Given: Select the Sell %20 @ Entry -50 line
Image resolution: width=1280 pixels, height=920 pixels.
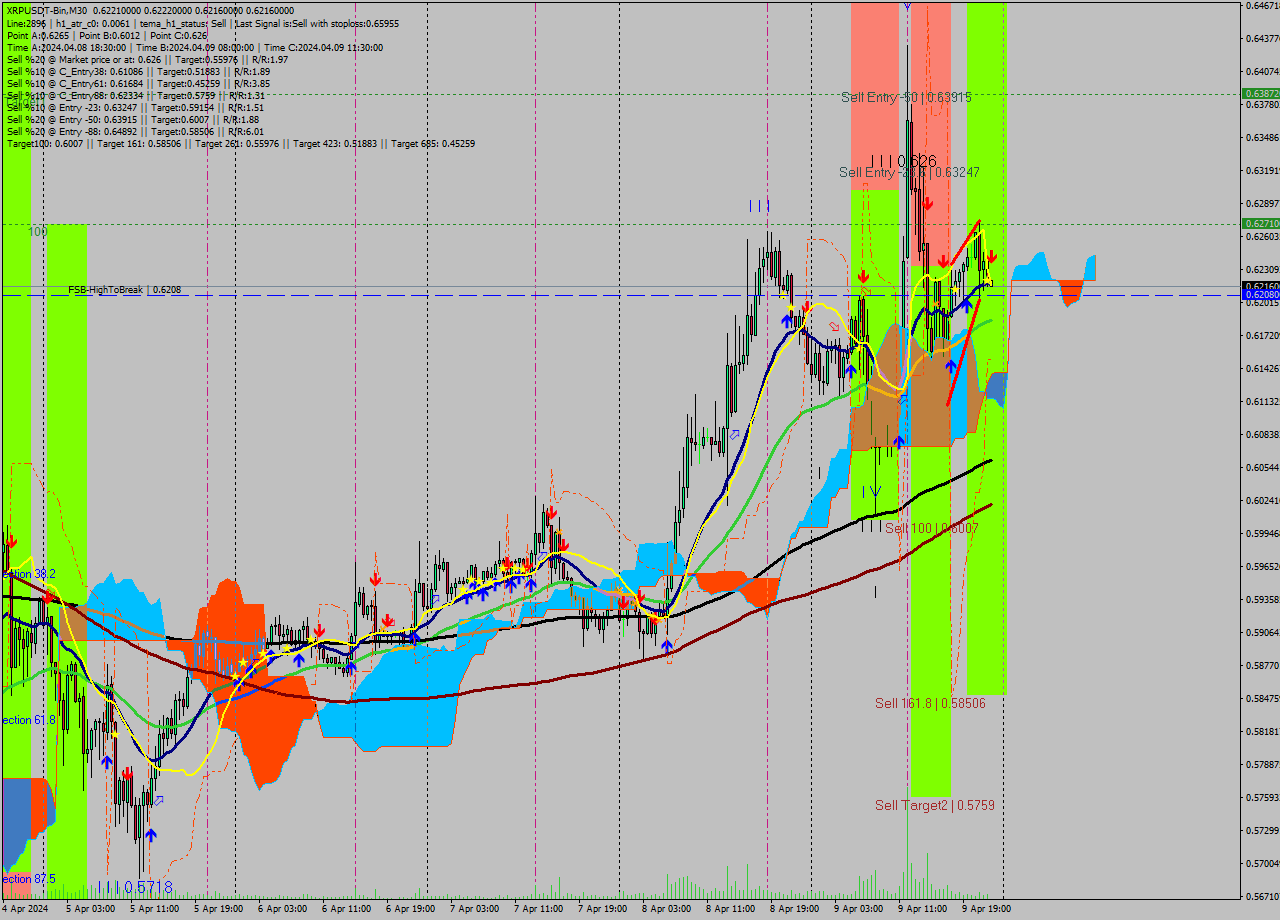Looking at the screenshot, I should [132, 119].
